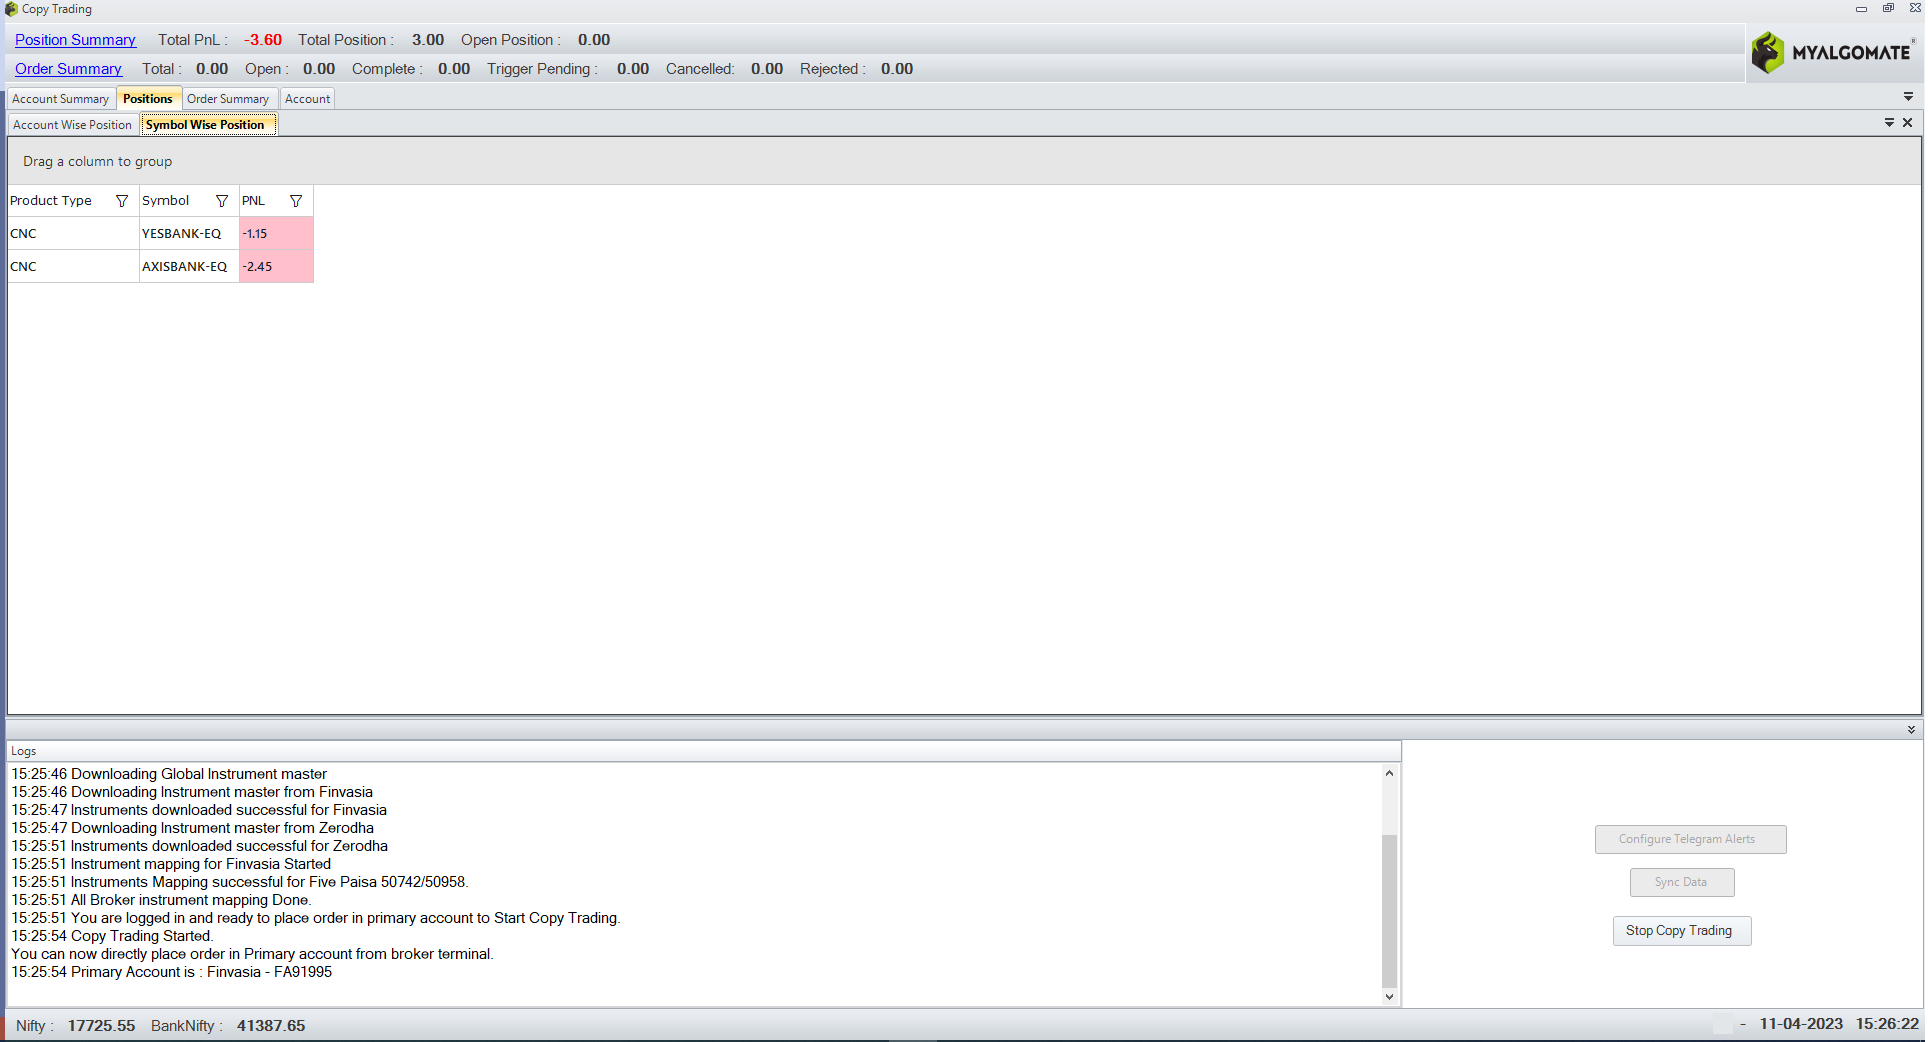This screenshot has width=1928, height=1042.
Task: Click the date 11-04-2023 in status bar
Action: coord(1801,1024)
